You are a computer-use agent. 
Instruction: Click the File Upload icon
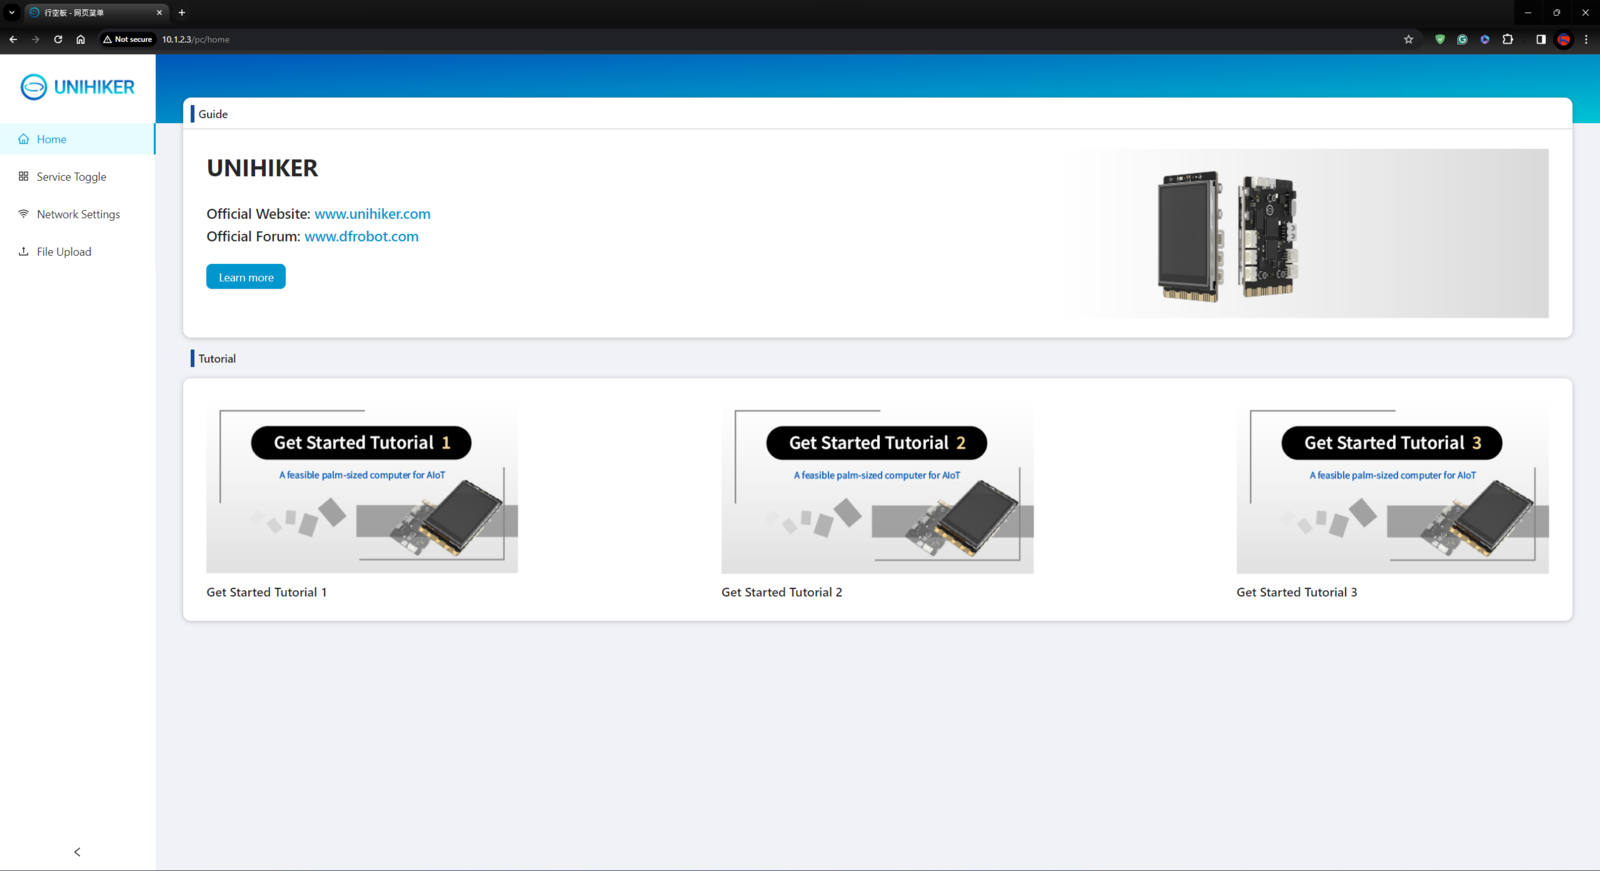click(x=23, y=251)
